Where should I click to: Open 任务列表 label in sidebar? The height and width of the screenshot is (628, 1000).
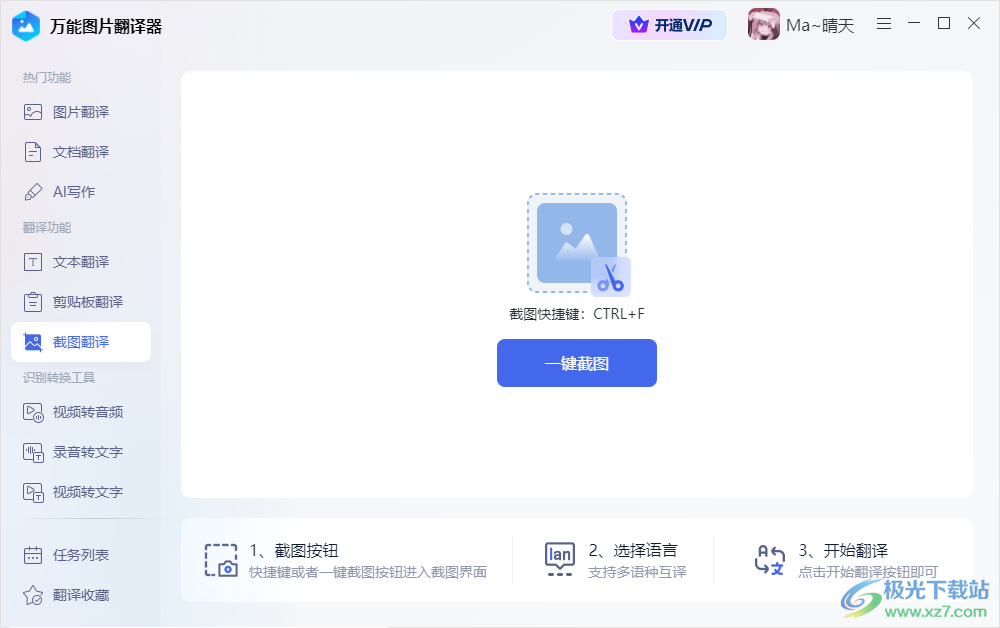(81, 555)
